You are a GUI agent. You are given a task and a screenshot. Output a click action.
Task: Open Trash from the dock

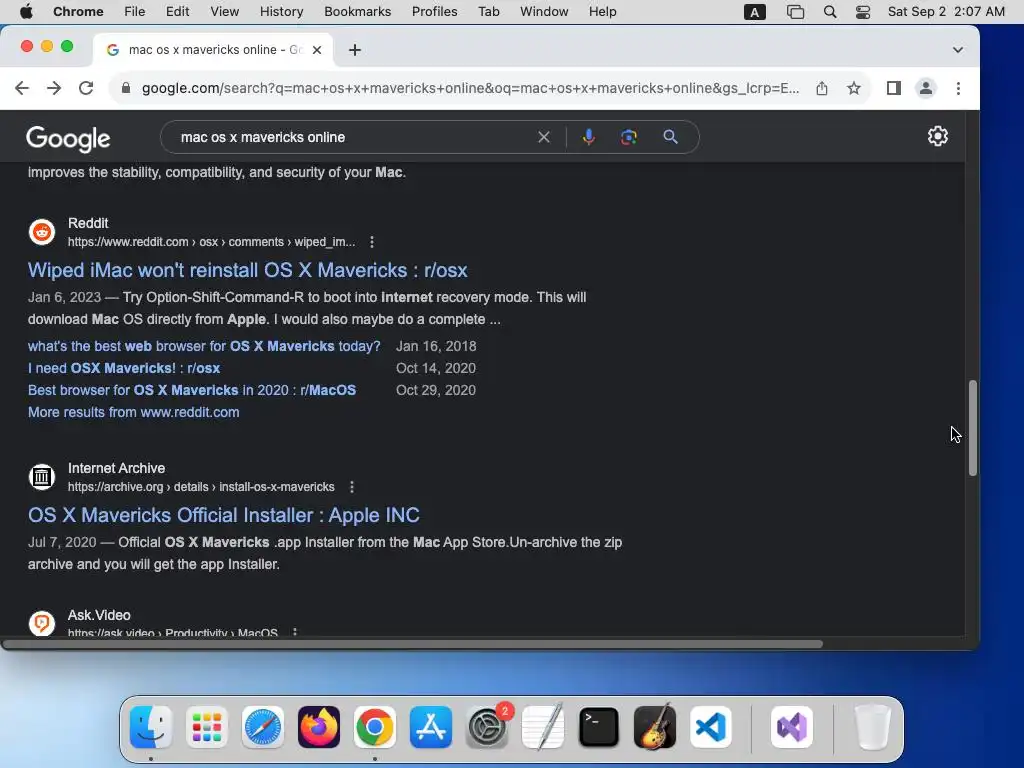[x=872, y=727]
